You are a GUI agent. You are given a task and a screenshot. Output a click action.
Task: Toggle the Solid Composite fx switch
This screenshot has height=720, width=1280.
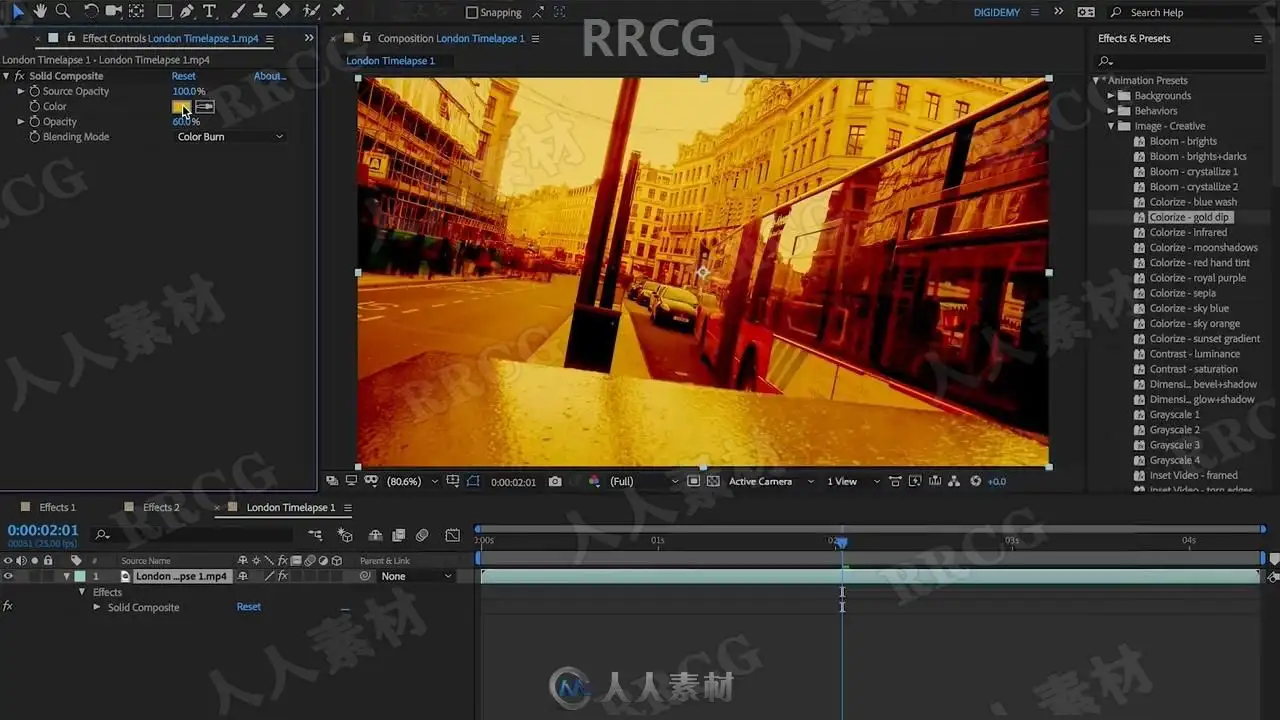tap(19, 76)
